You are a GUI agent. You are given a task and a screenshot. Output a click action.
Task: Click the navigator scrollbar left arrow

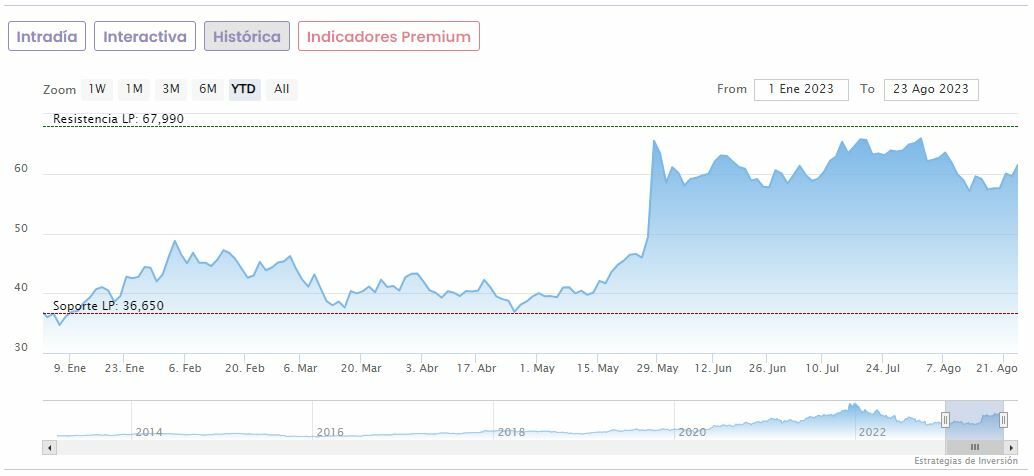[x=49, y=447]
